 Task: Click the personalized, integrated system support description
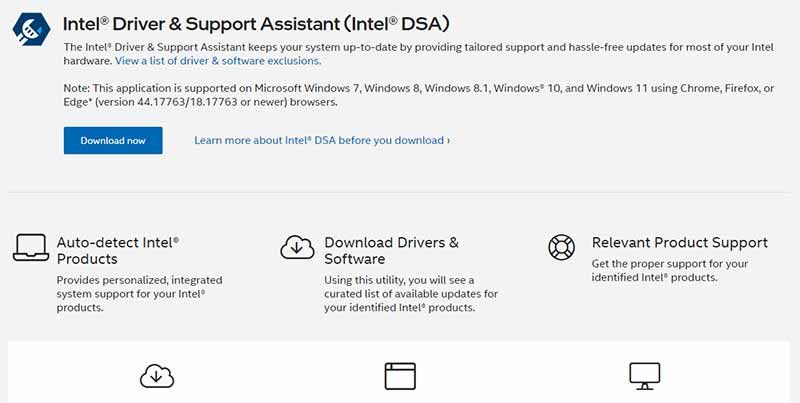click(139, 294)
